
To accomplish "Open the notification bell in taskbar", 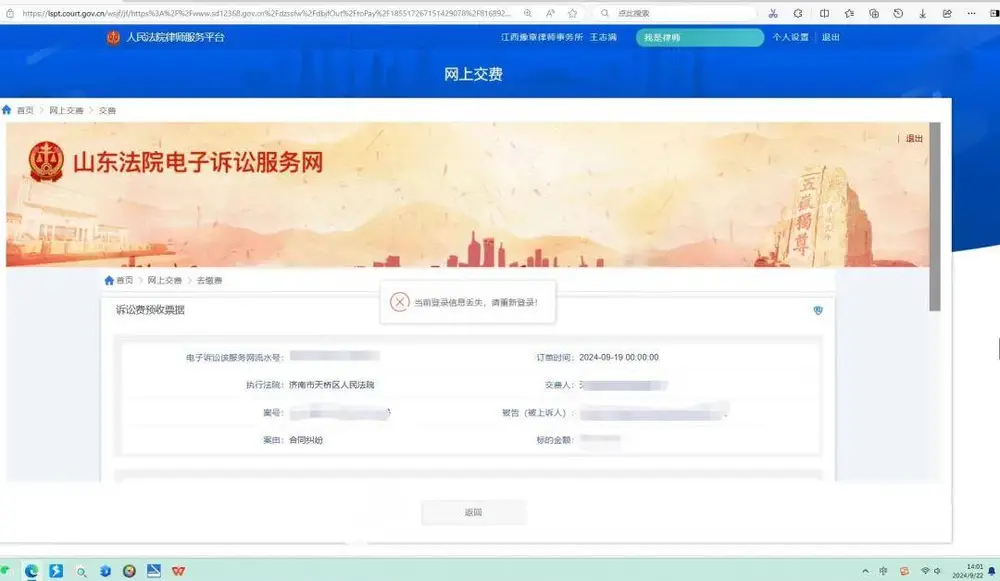I will 992,571.
